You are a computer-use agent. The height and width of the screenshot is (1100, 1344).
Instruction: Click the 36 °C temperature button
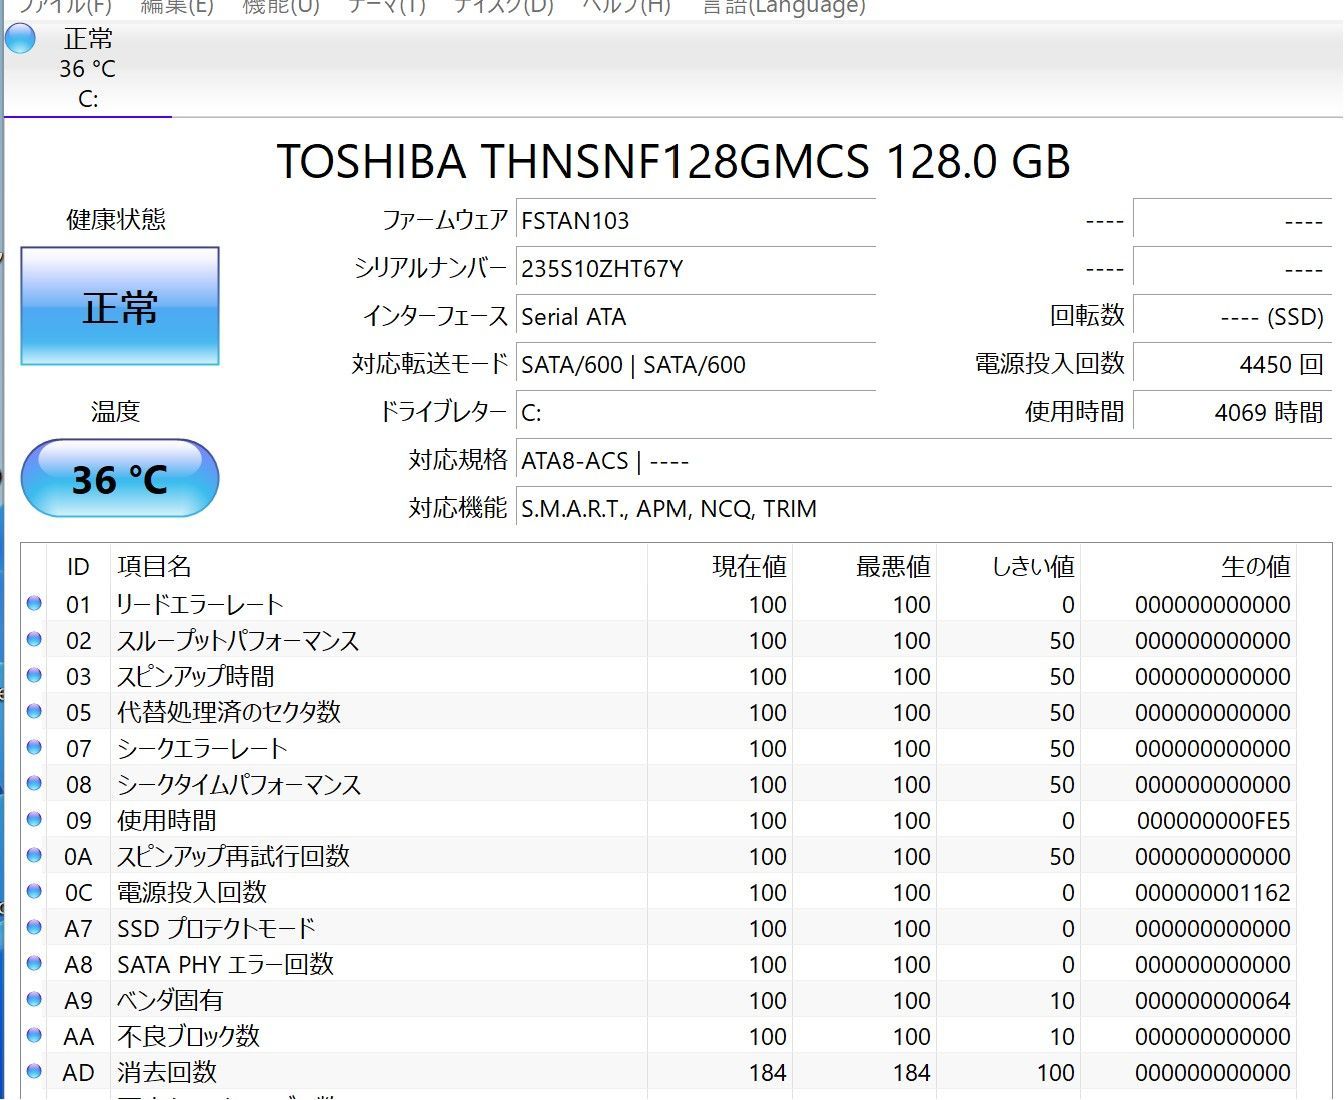pos(120,479)
